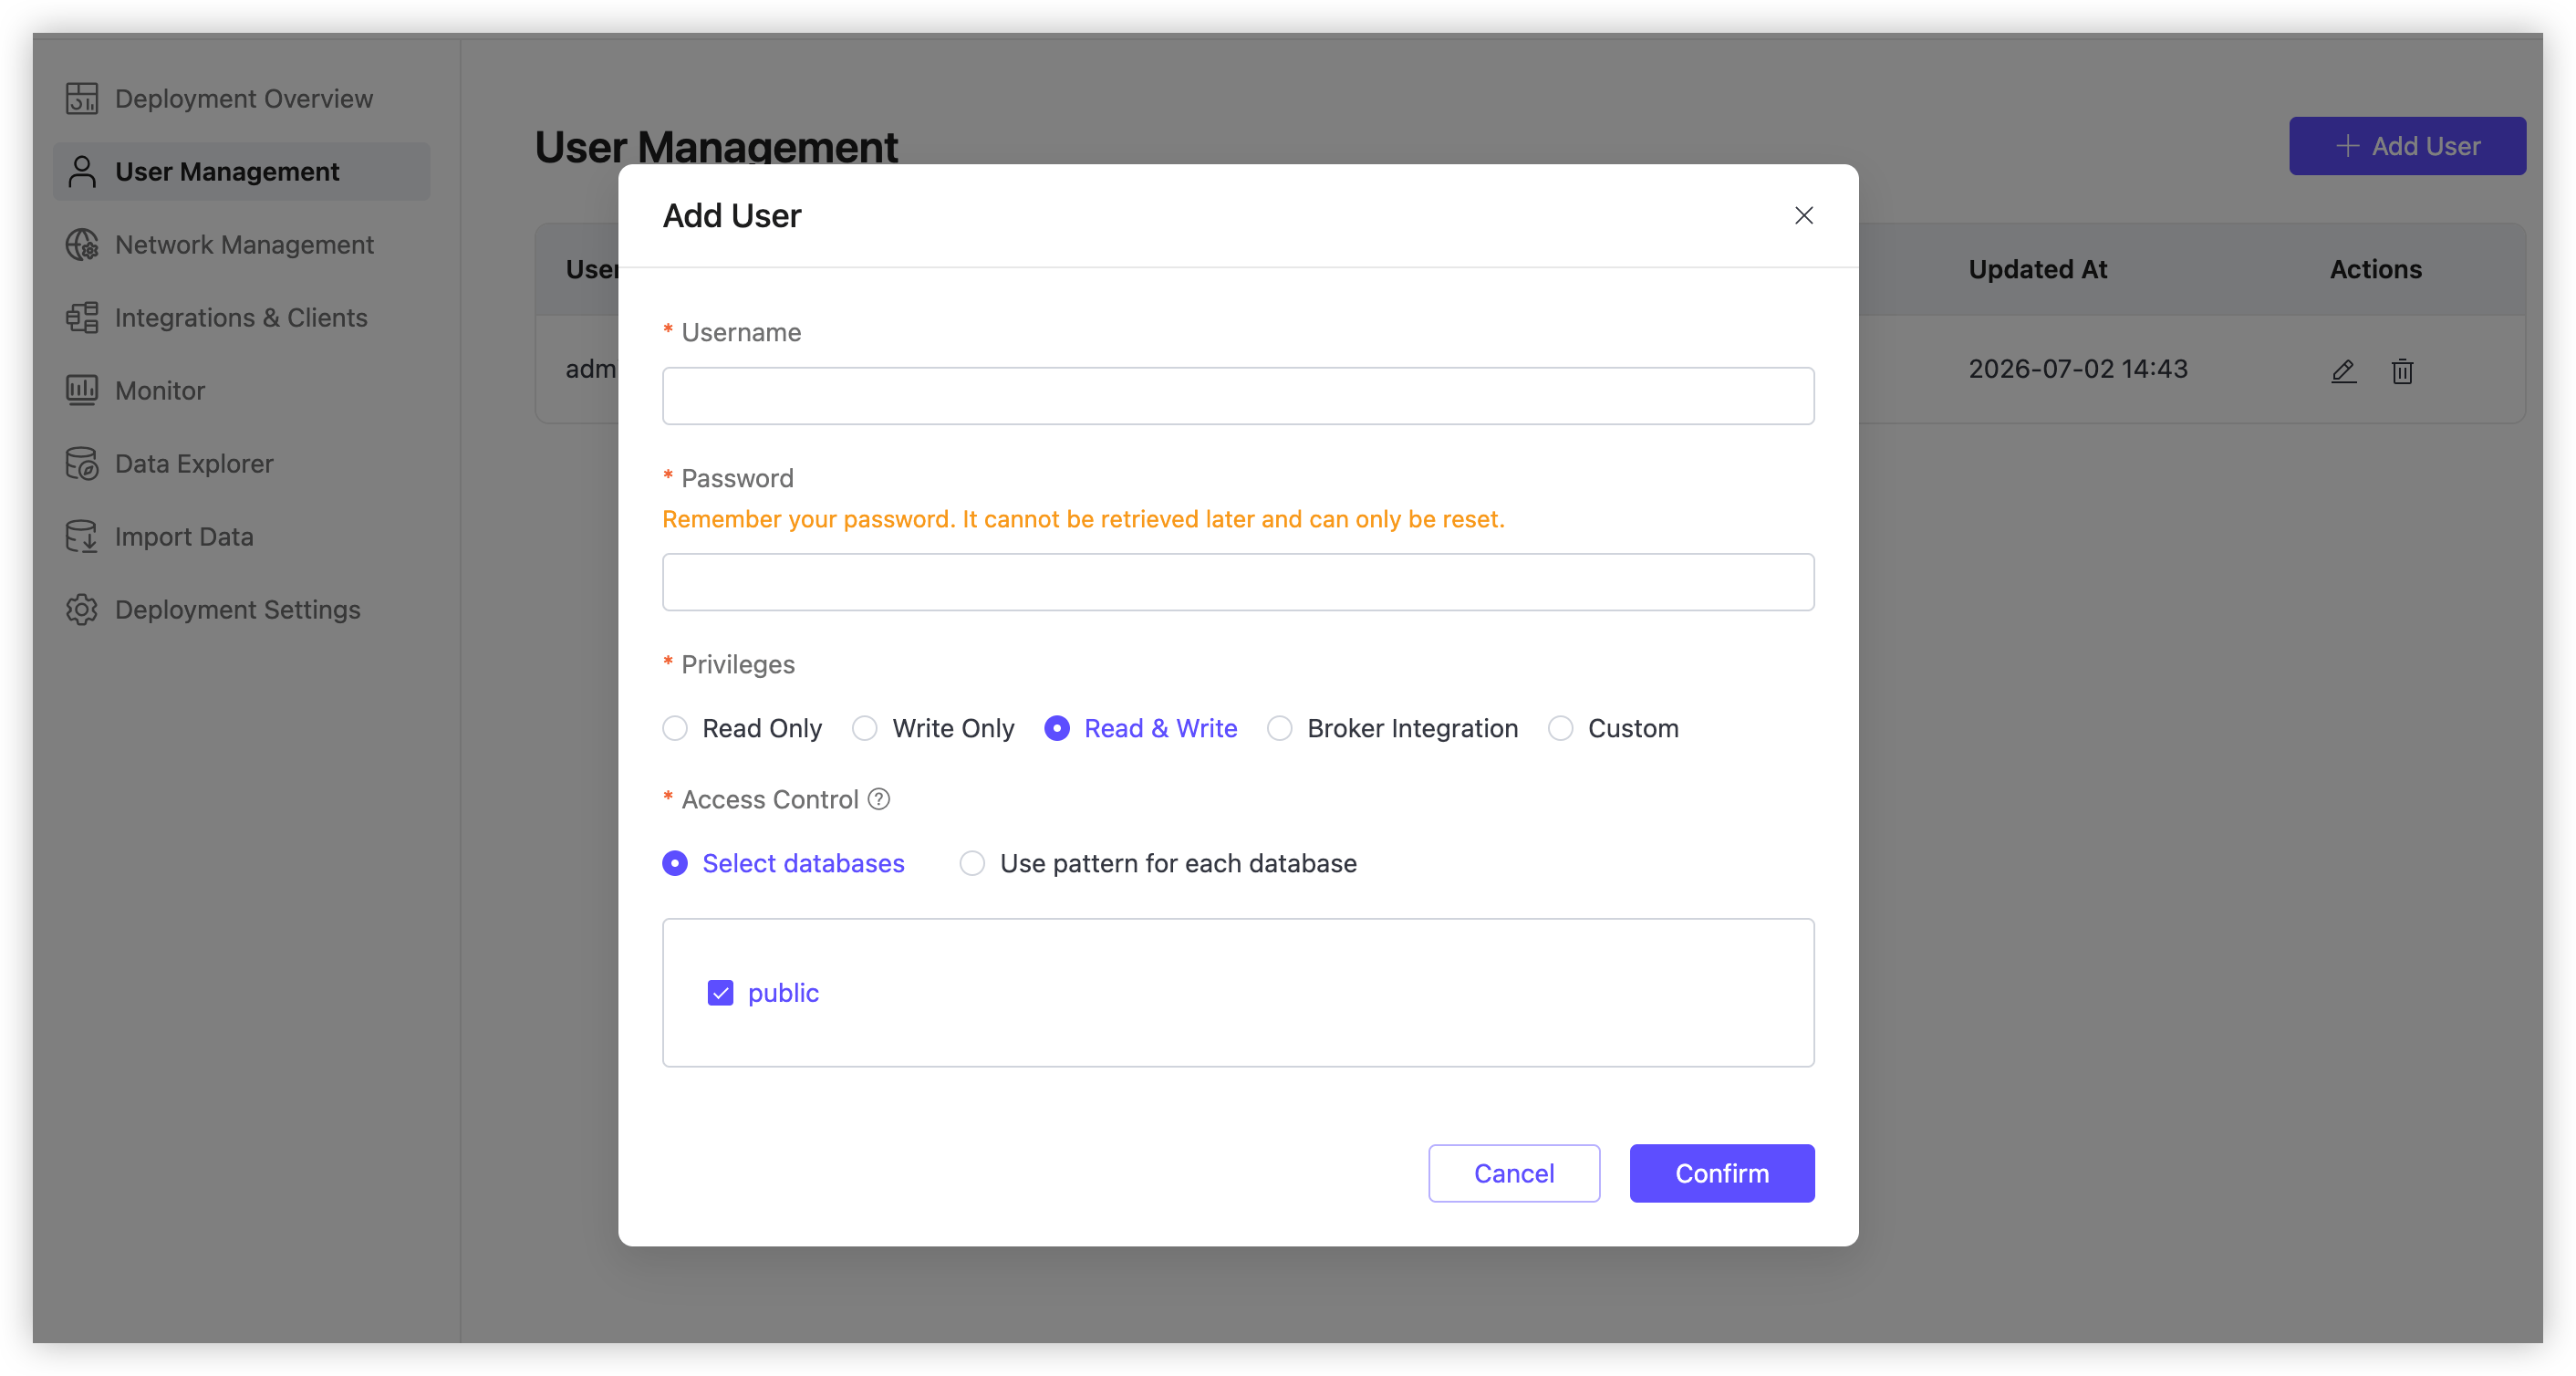Click the Actions column header

pos(2375,269)
